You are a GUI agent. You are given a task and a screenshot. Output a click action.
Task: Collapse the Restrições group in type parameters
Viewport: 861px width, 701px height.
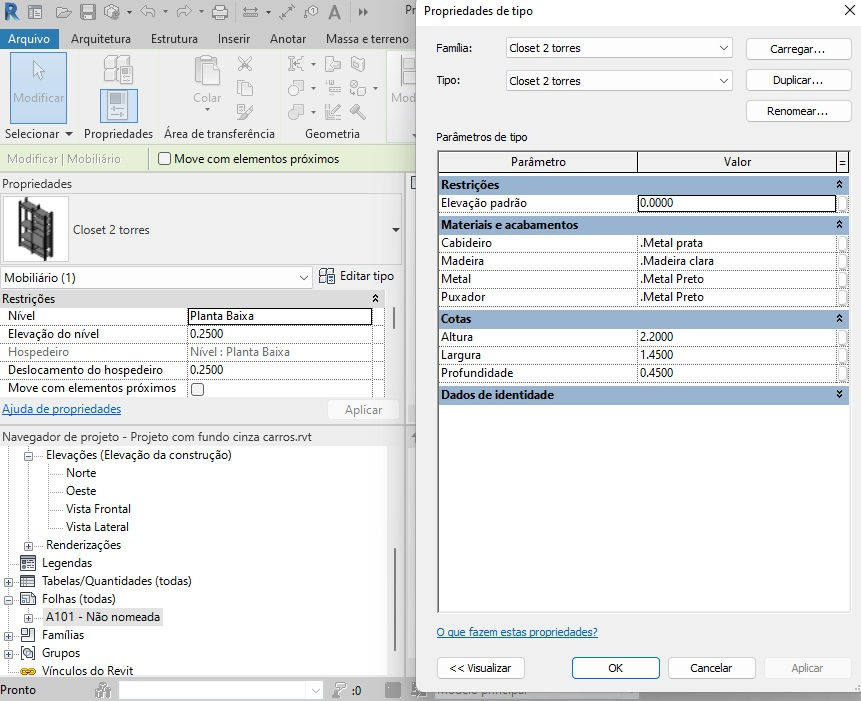click(839, 185)
